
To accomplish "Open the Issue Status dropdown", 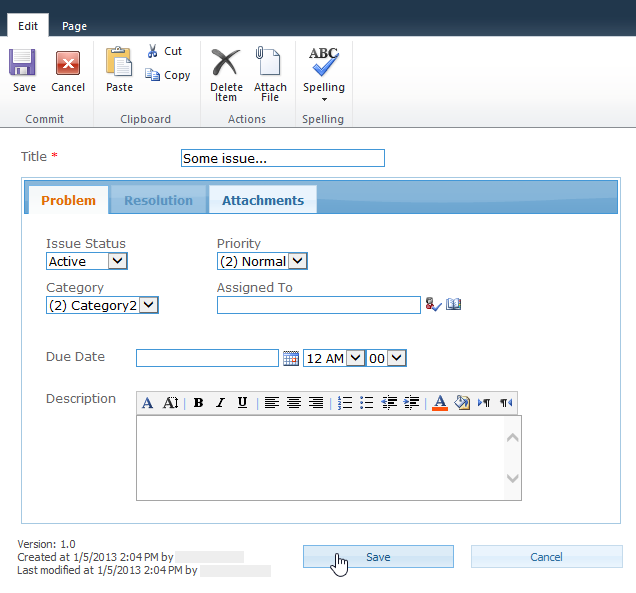I will point(87,261).
